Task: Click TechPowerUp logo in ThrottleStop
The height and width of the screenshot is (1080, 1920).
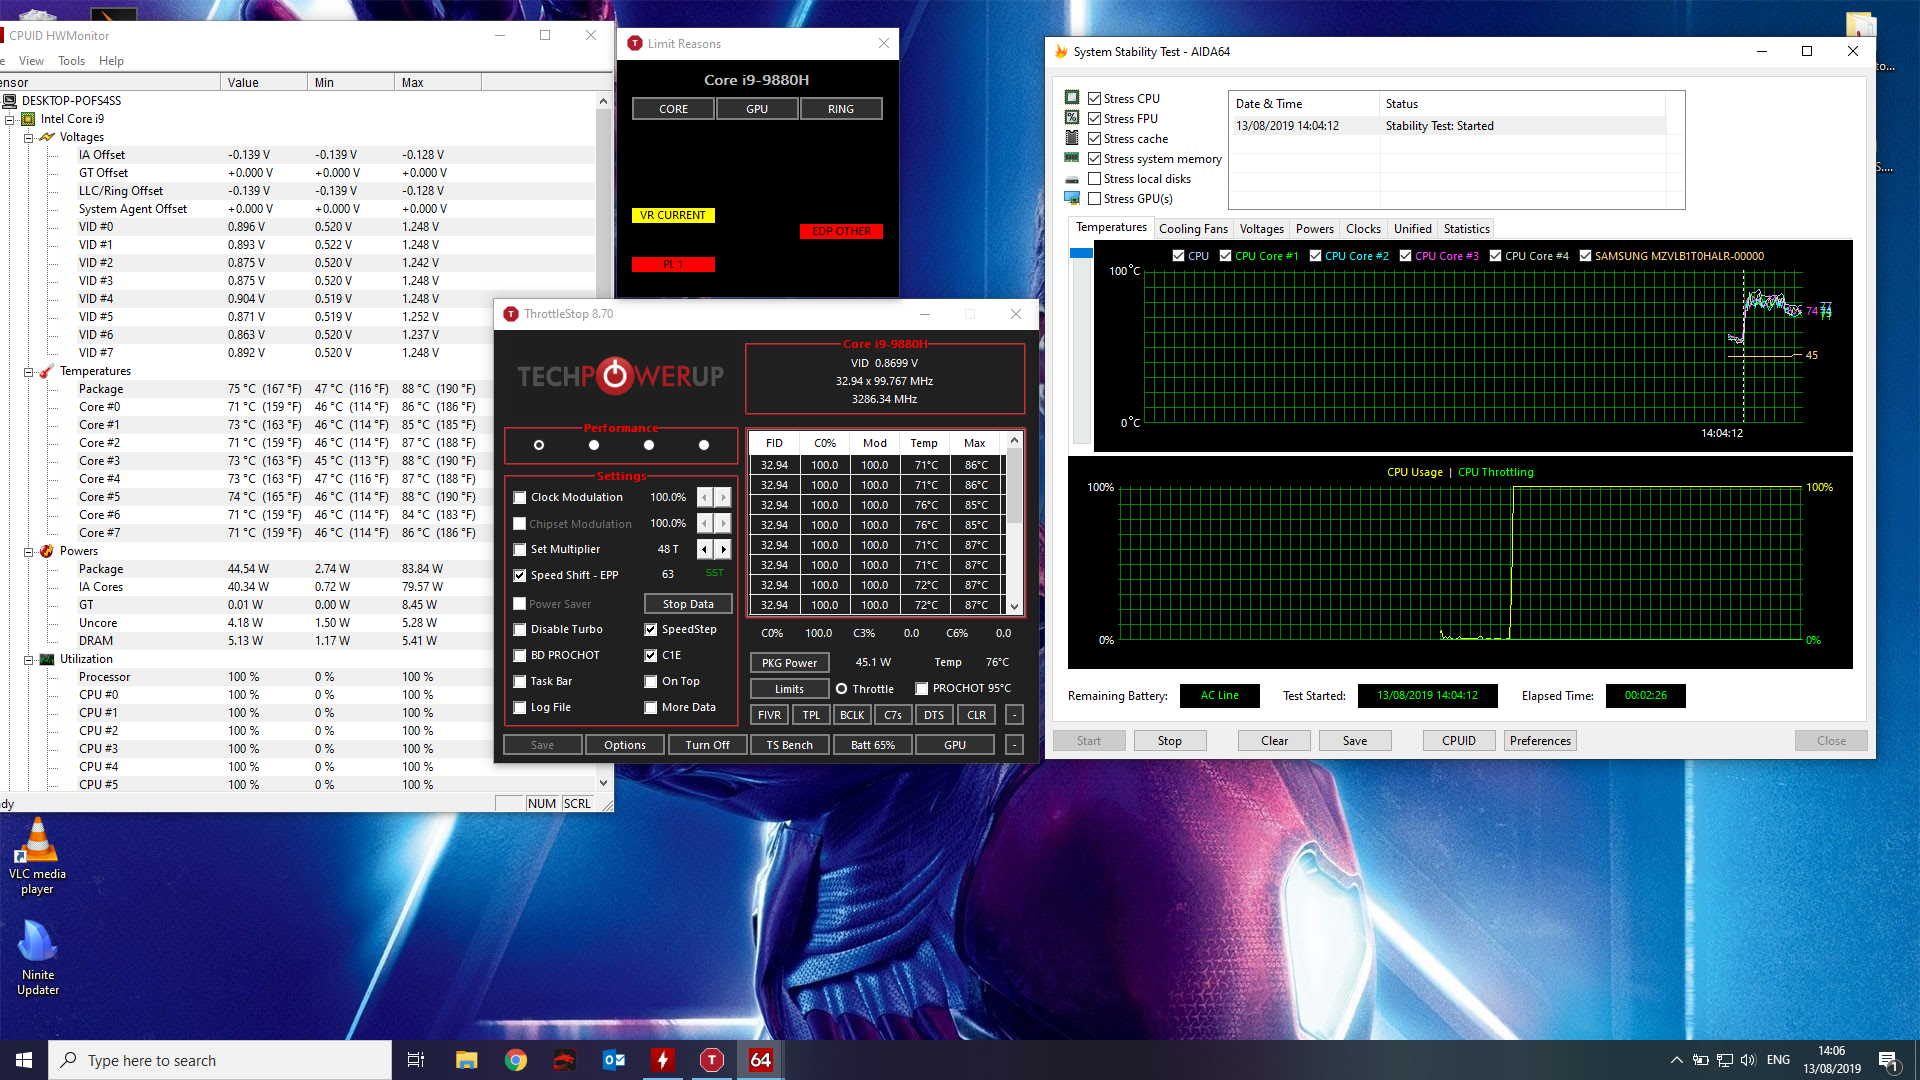Action: (620, 376)
